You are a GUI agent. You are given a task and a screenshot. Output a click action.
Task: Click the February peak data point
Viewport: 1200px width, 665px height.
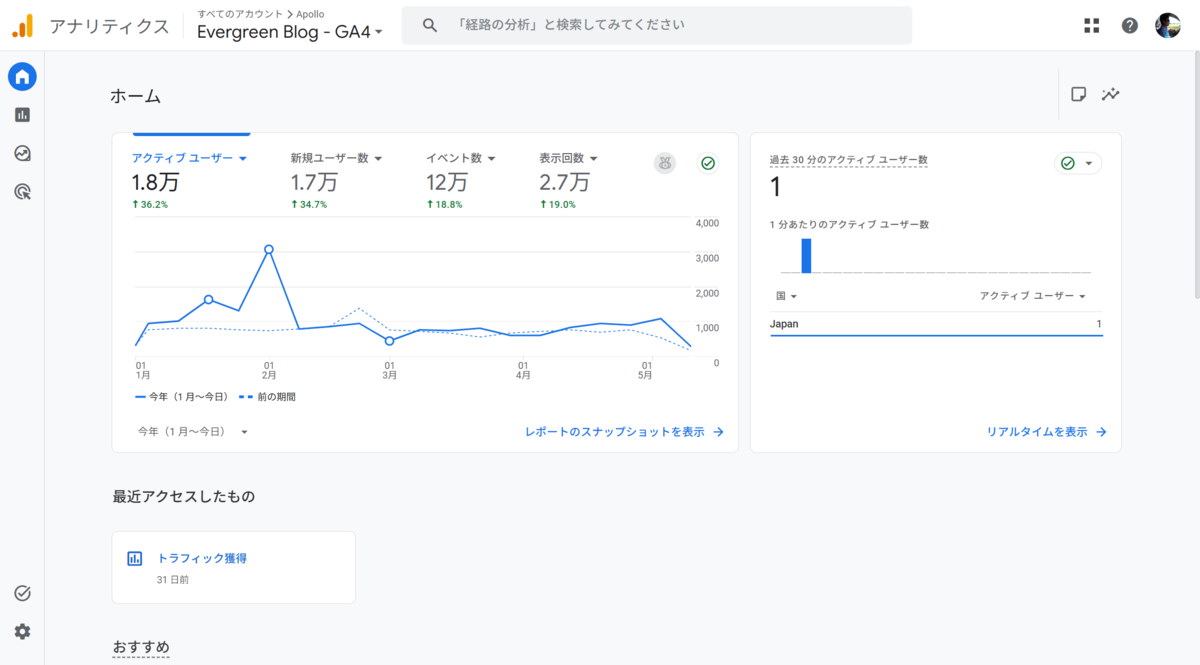(x=268, y=249)
